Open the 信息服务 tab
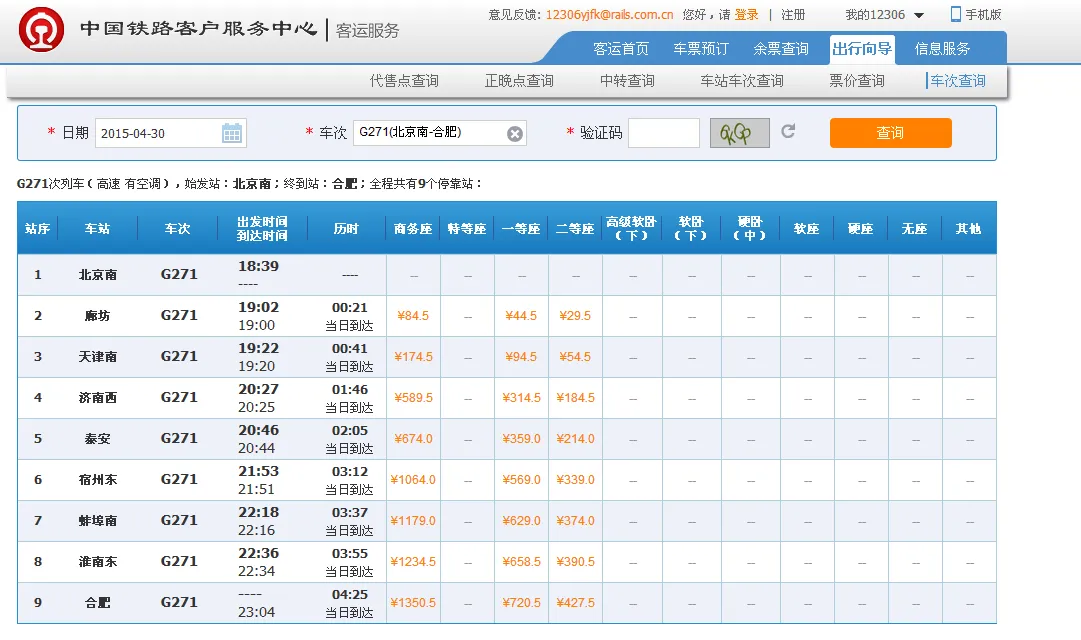1081x640 pixels. click(942, 49)
